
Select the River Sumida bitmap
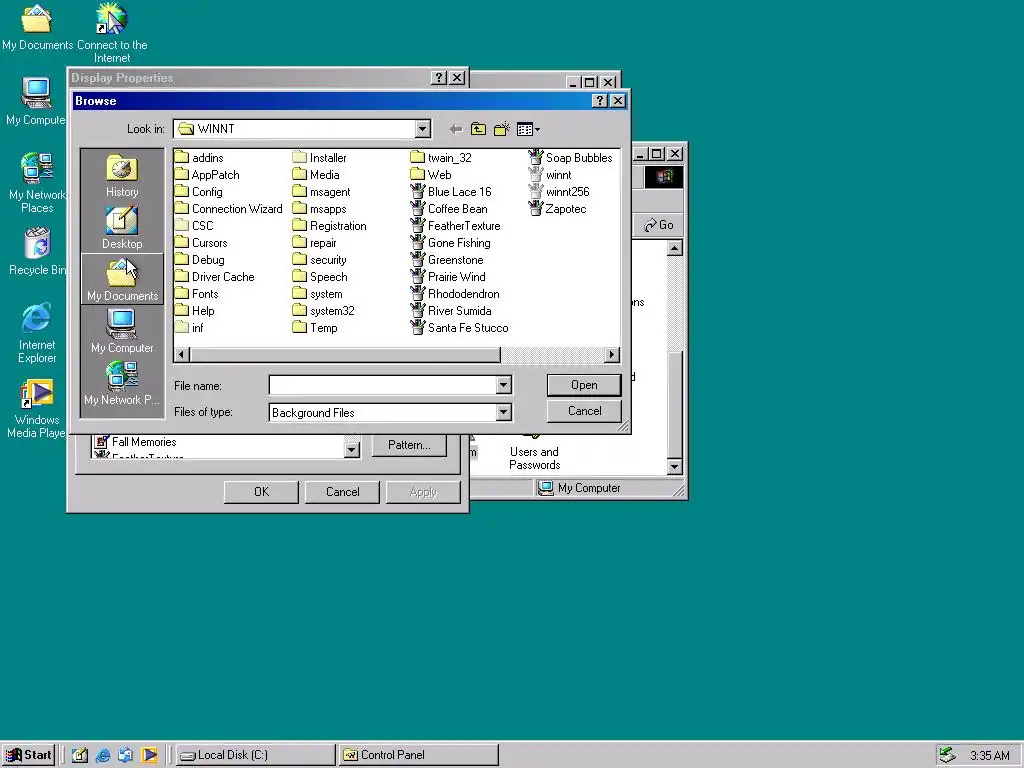tap(451, 311)
